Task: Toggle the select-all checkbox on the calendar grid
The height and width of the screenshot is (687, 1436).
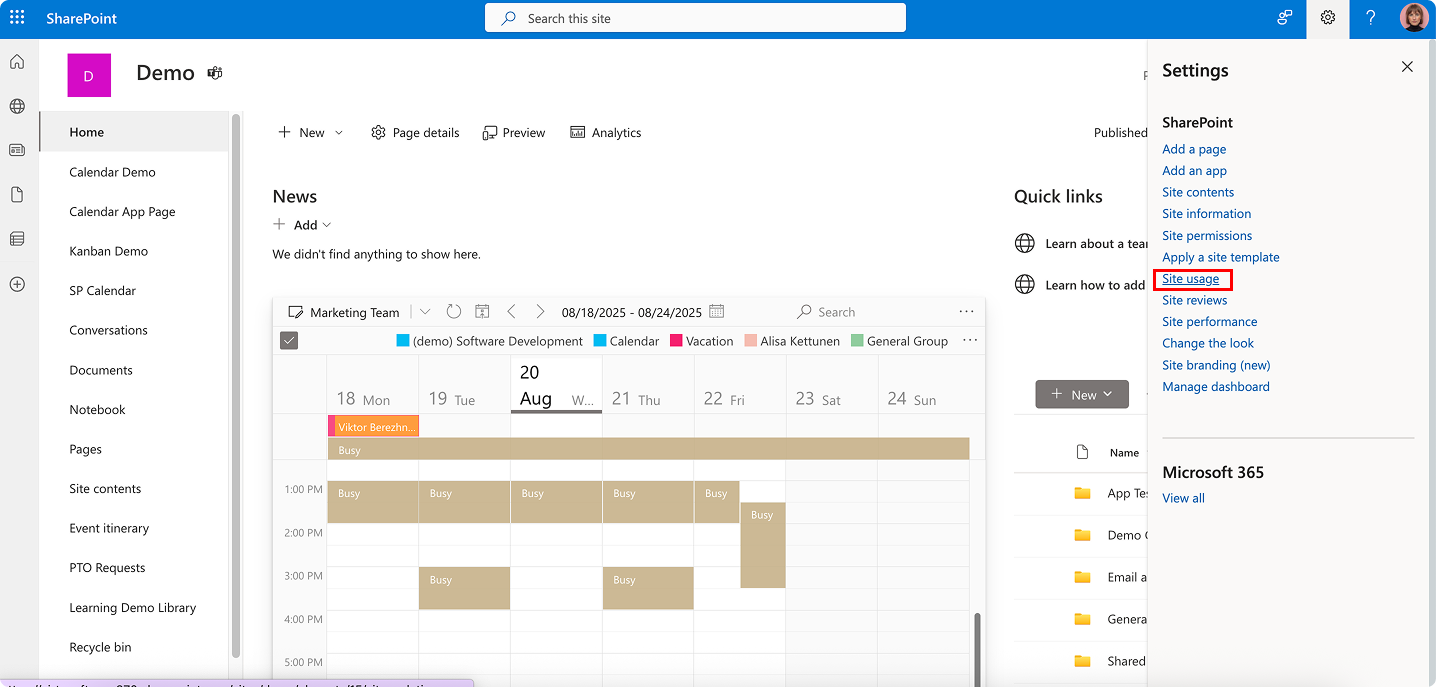Action: coord(289,340)
